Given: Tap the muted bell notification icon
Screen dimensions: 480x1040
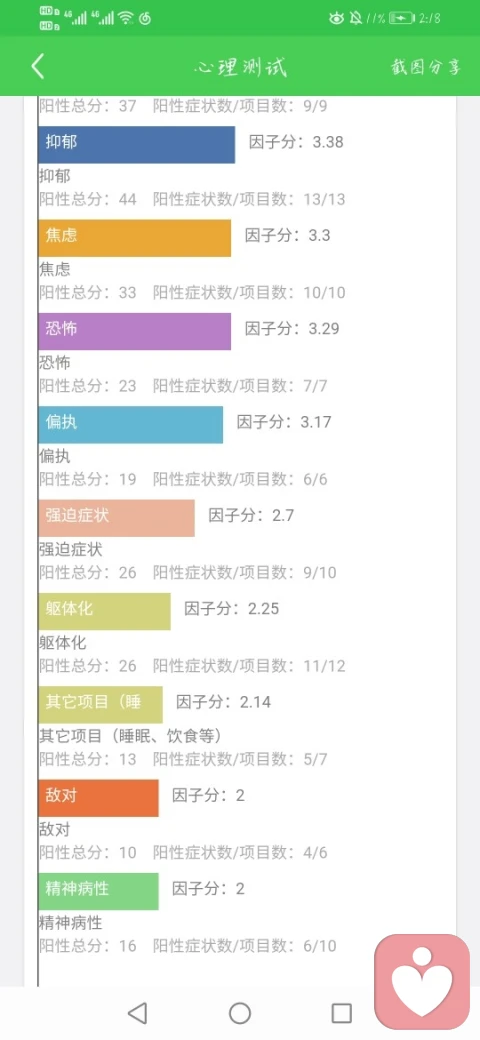Looking at the screenshot, I should pyautogui.click(x=355, y=18).
